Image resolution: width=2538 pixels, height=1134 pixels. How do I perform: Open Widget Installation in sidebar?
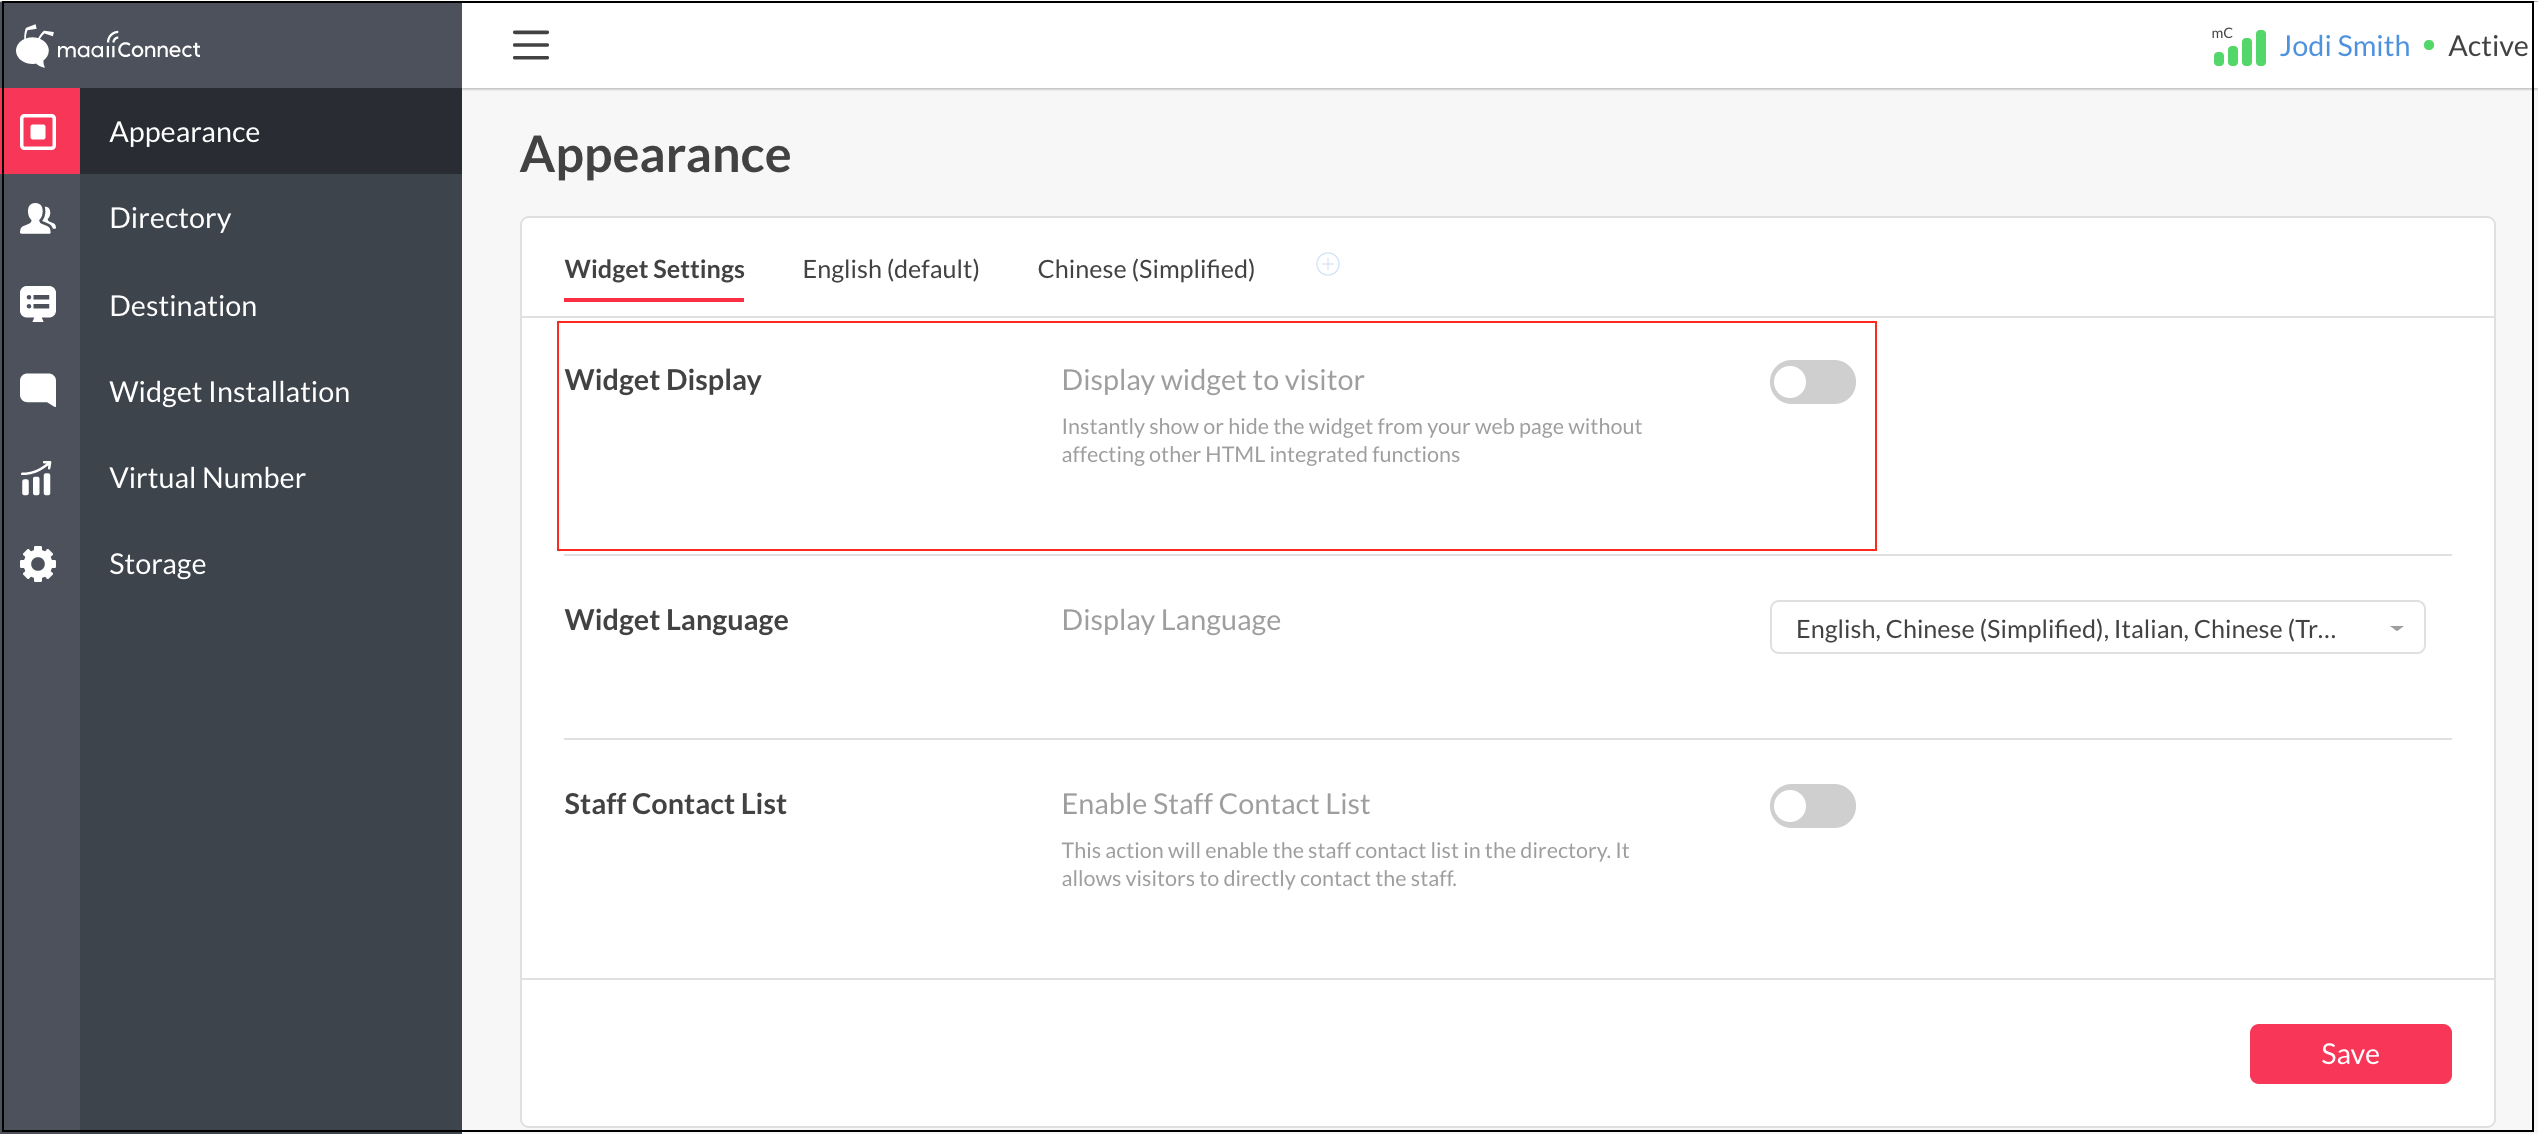click(229, 392)
